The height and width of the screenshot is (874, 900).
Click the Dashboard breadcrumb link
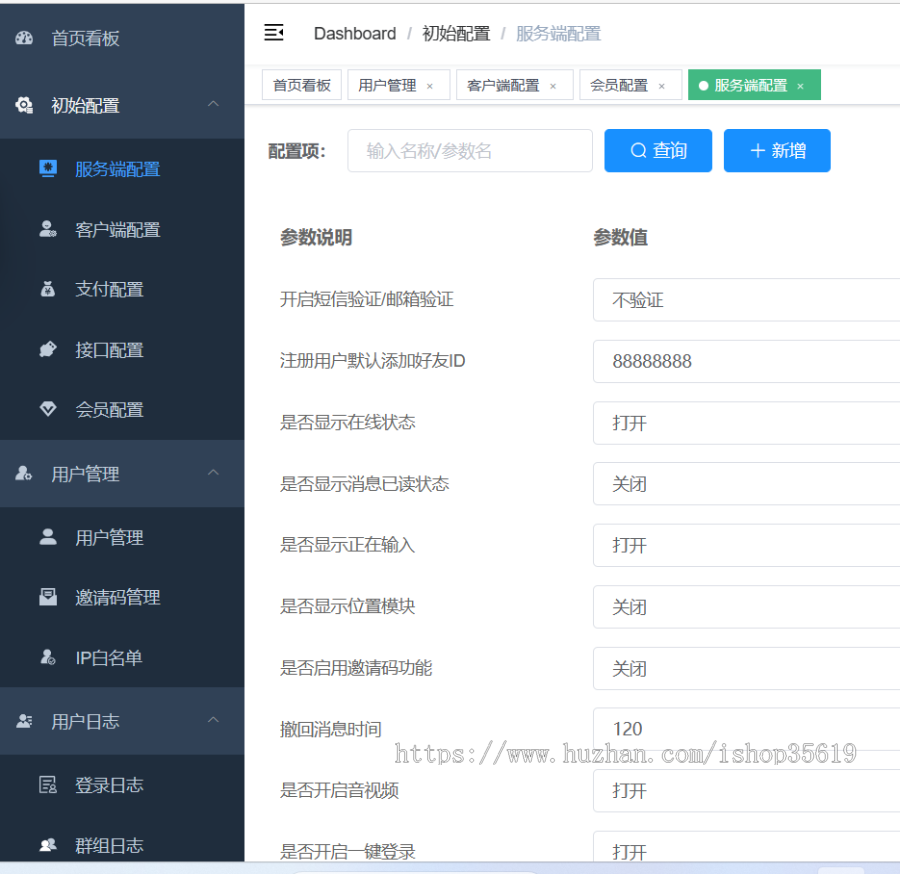tap(355, 33)
